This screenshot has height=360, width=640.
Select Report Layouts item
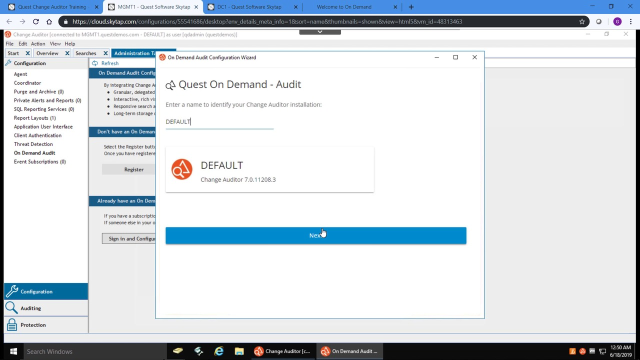click(x=35, y=118)
